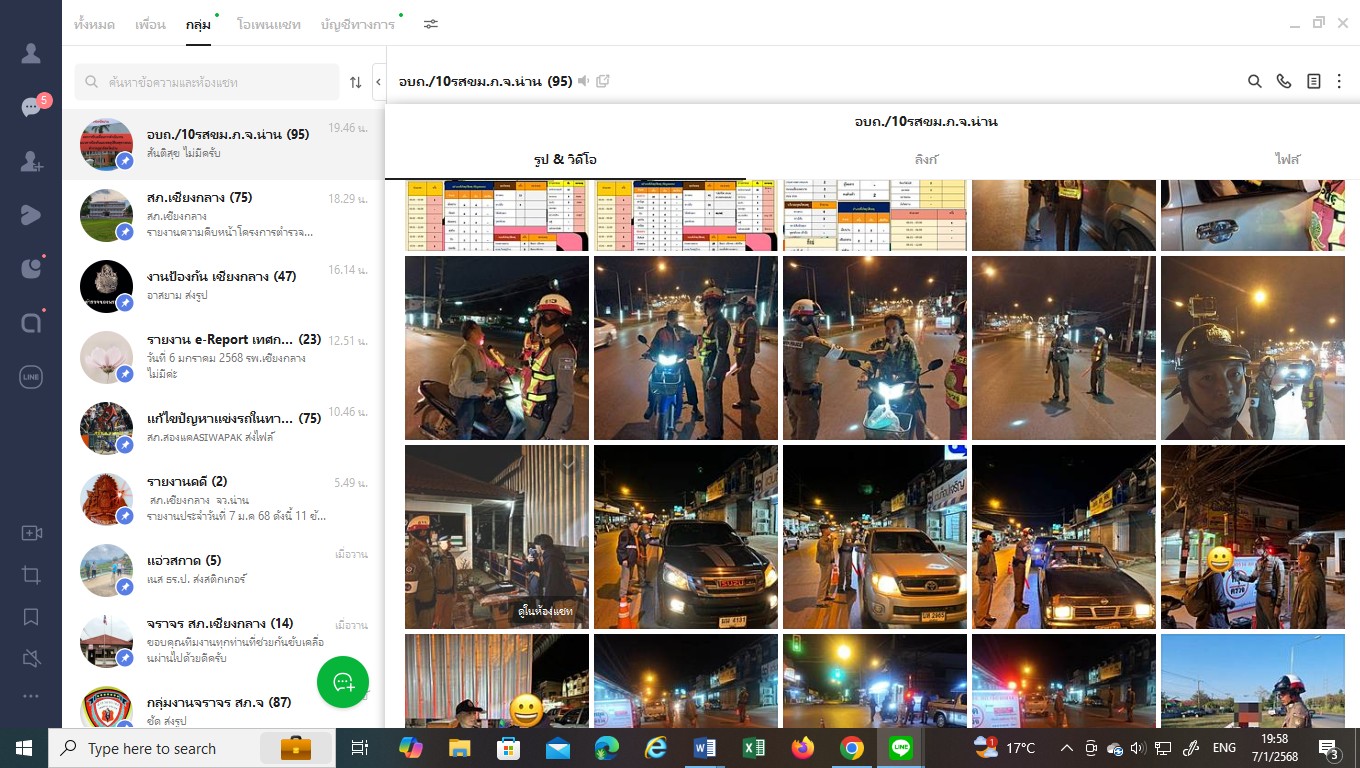The image size is (1360, 768).
Task: Toggle the chat list filter settings icon
Action: [x=431, y=24]
